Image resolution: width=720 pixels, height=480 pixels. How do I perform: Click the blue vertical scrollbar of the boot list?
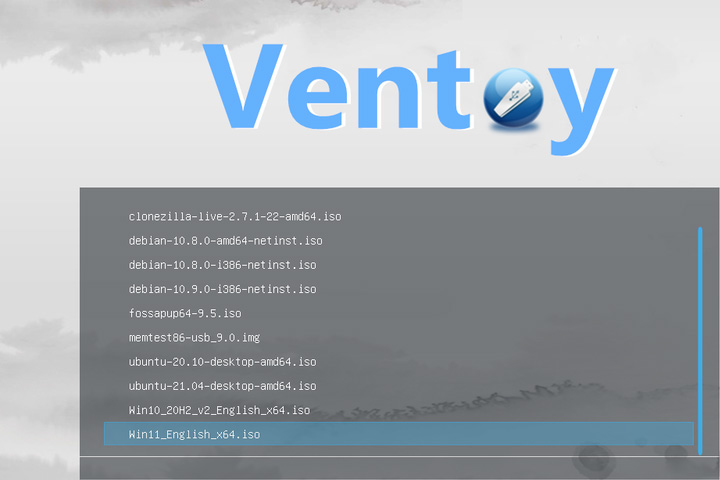pos(700,341)
